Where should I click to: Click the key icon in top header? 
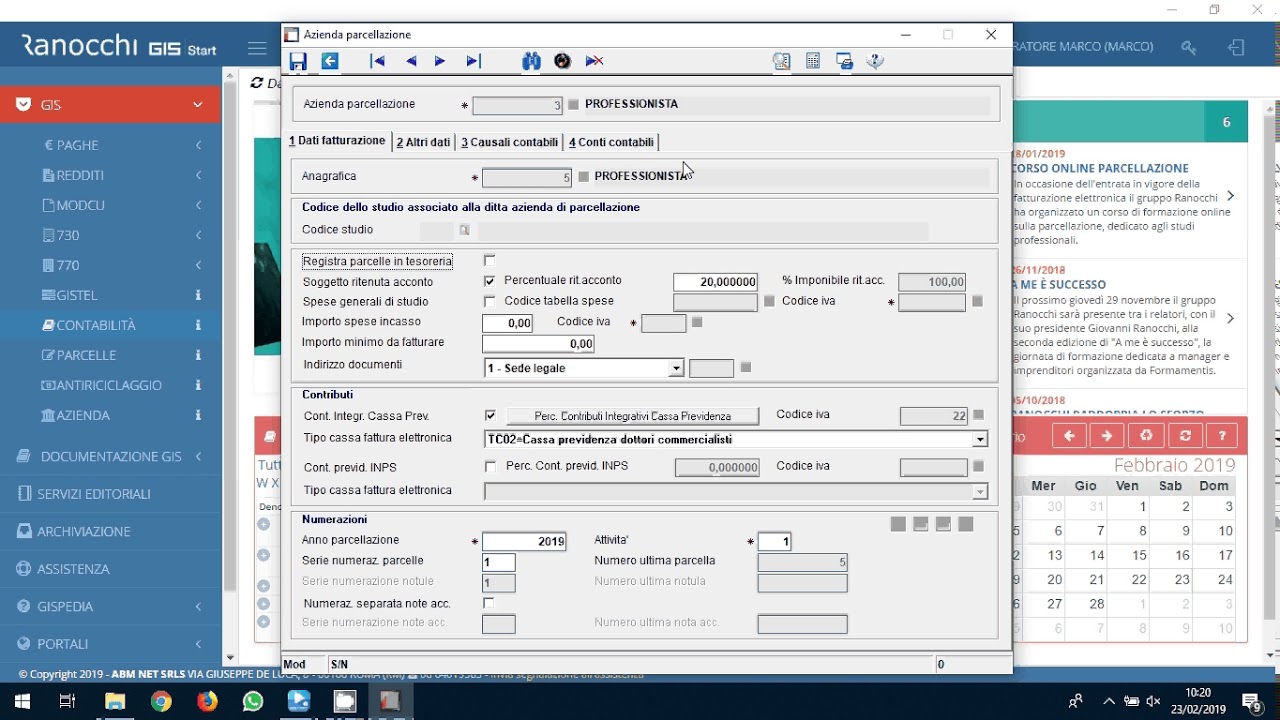(1188, 47)
